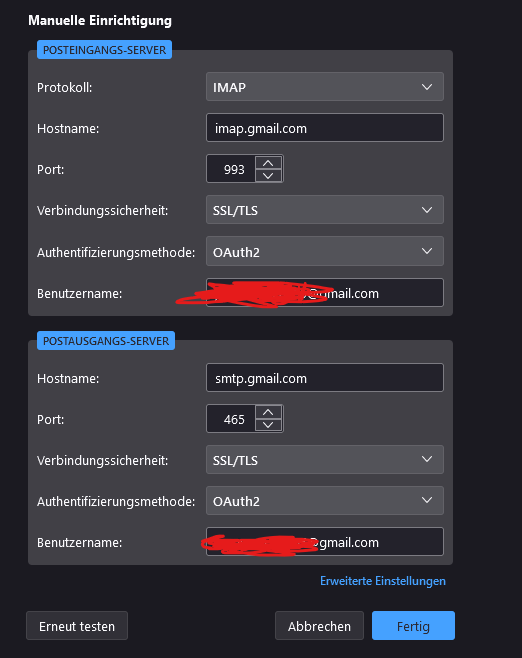Image resolution: width=522 pixels, height=658 pixels.
Task: Increase incoming server port with up arrow
Action: [x=269, y=162]
